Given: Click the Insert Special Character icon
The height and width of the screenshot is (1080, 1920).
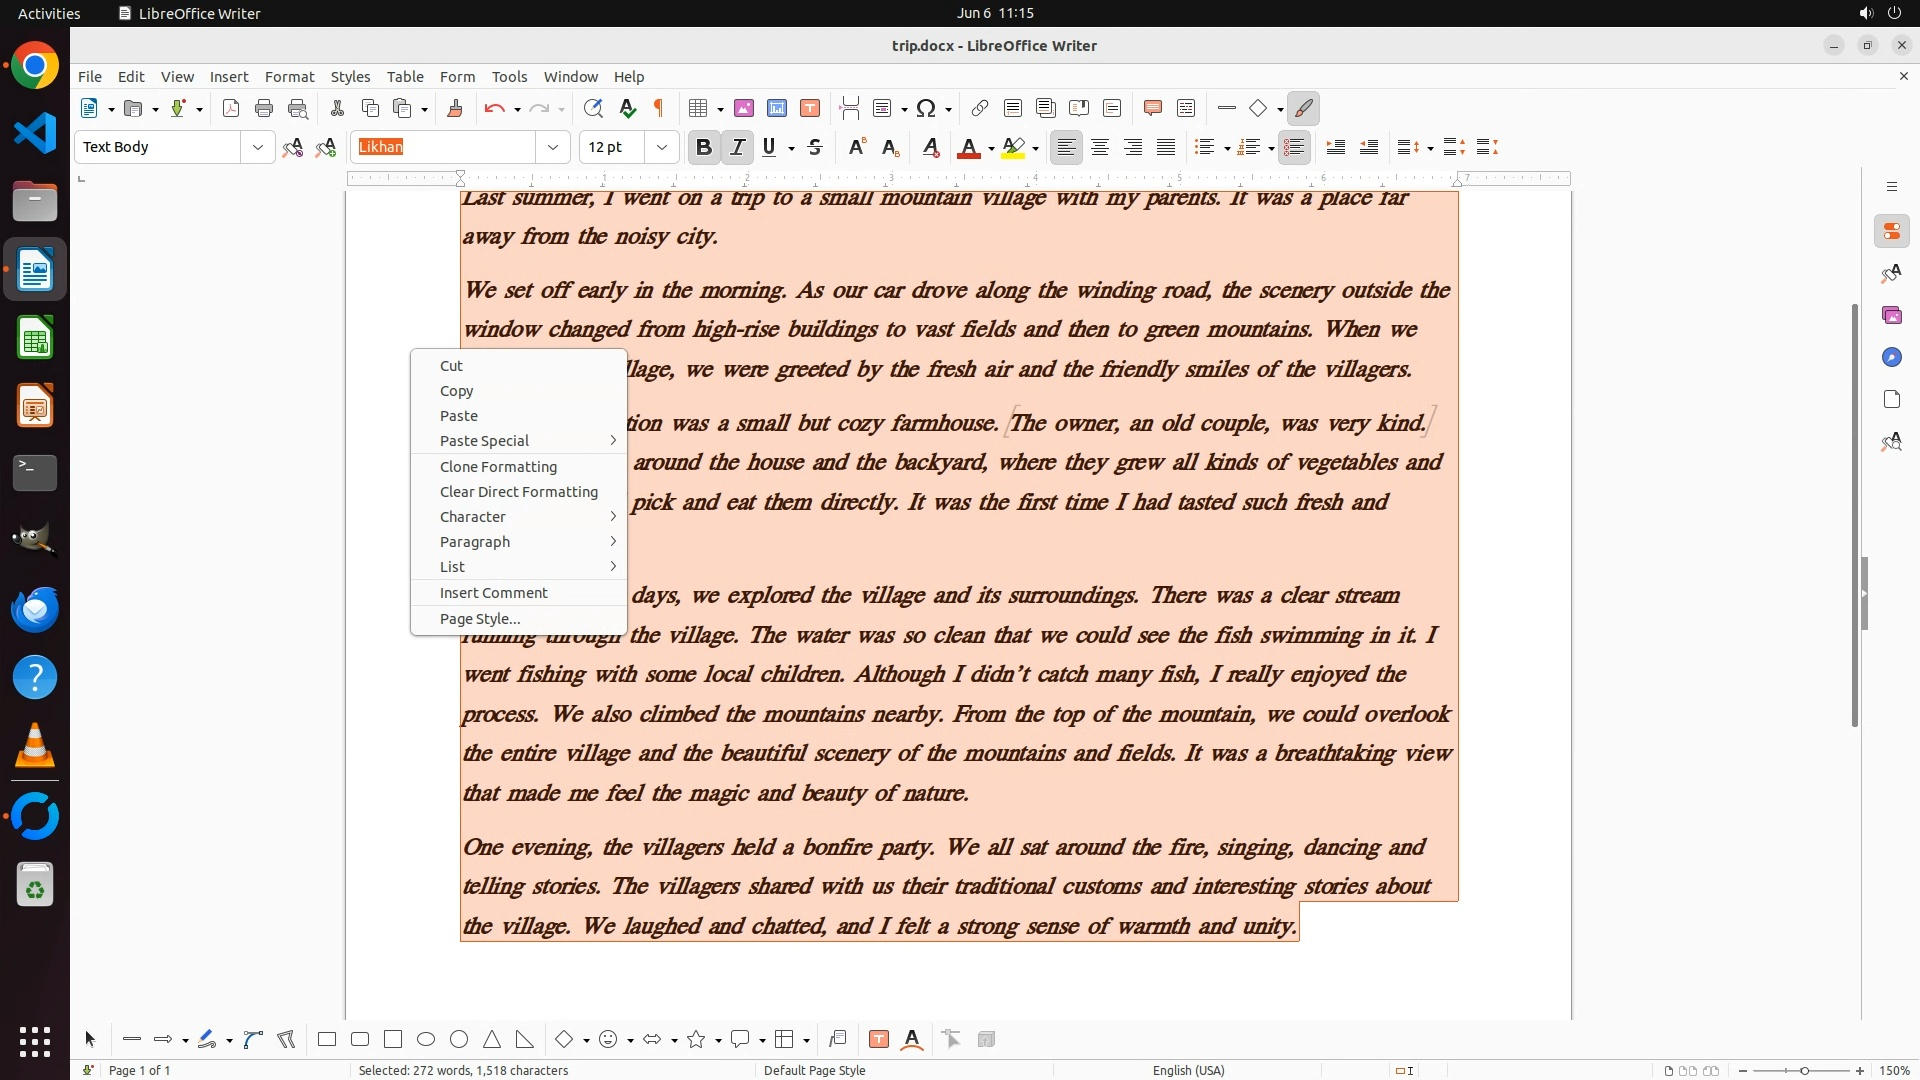Looking at the screenshot, I should tap(926, 108).
